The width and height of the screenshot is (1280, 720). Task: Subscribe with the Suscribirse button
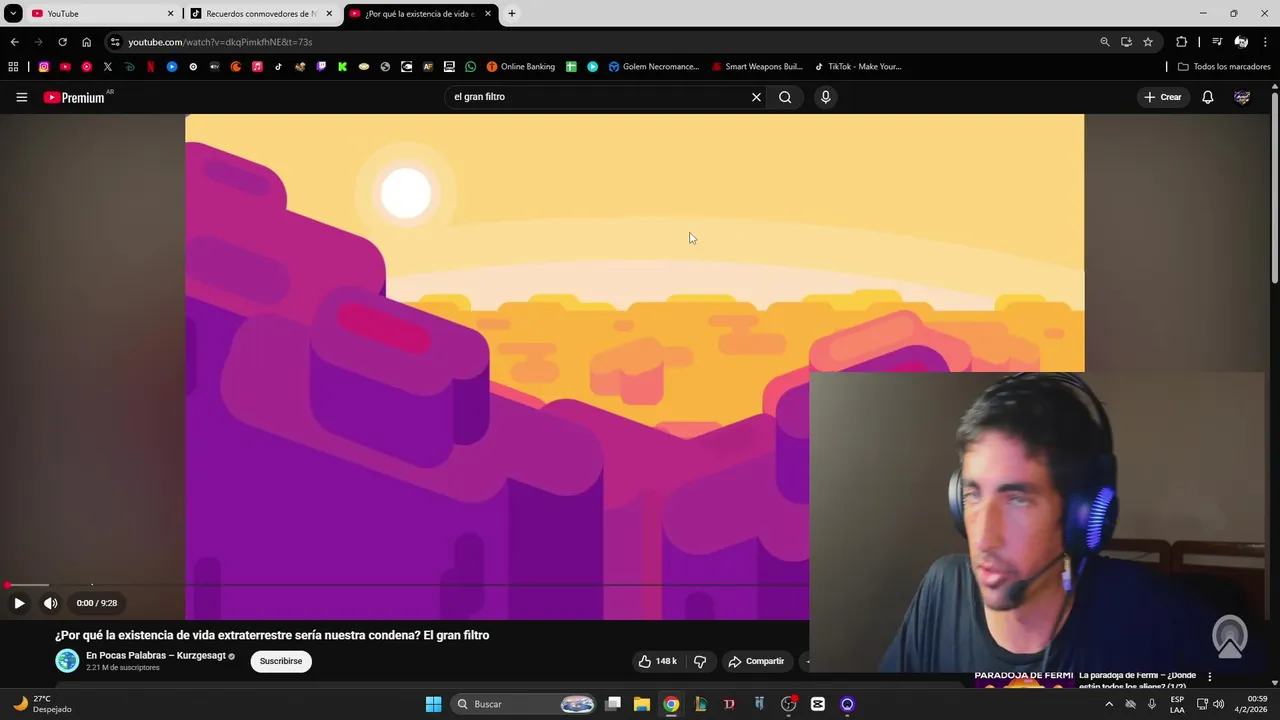(x=281, y=661)
